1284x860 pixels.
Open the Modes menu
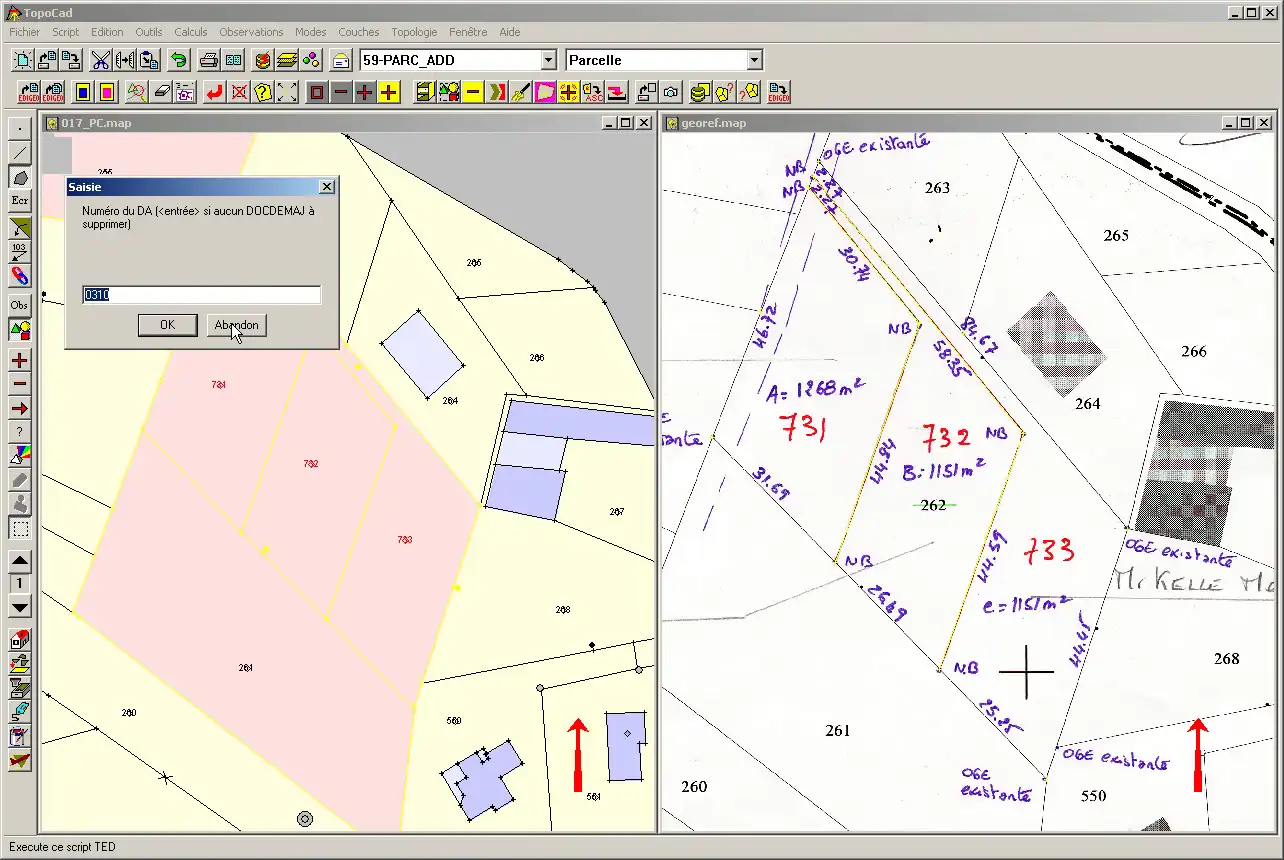coord(311,32)
